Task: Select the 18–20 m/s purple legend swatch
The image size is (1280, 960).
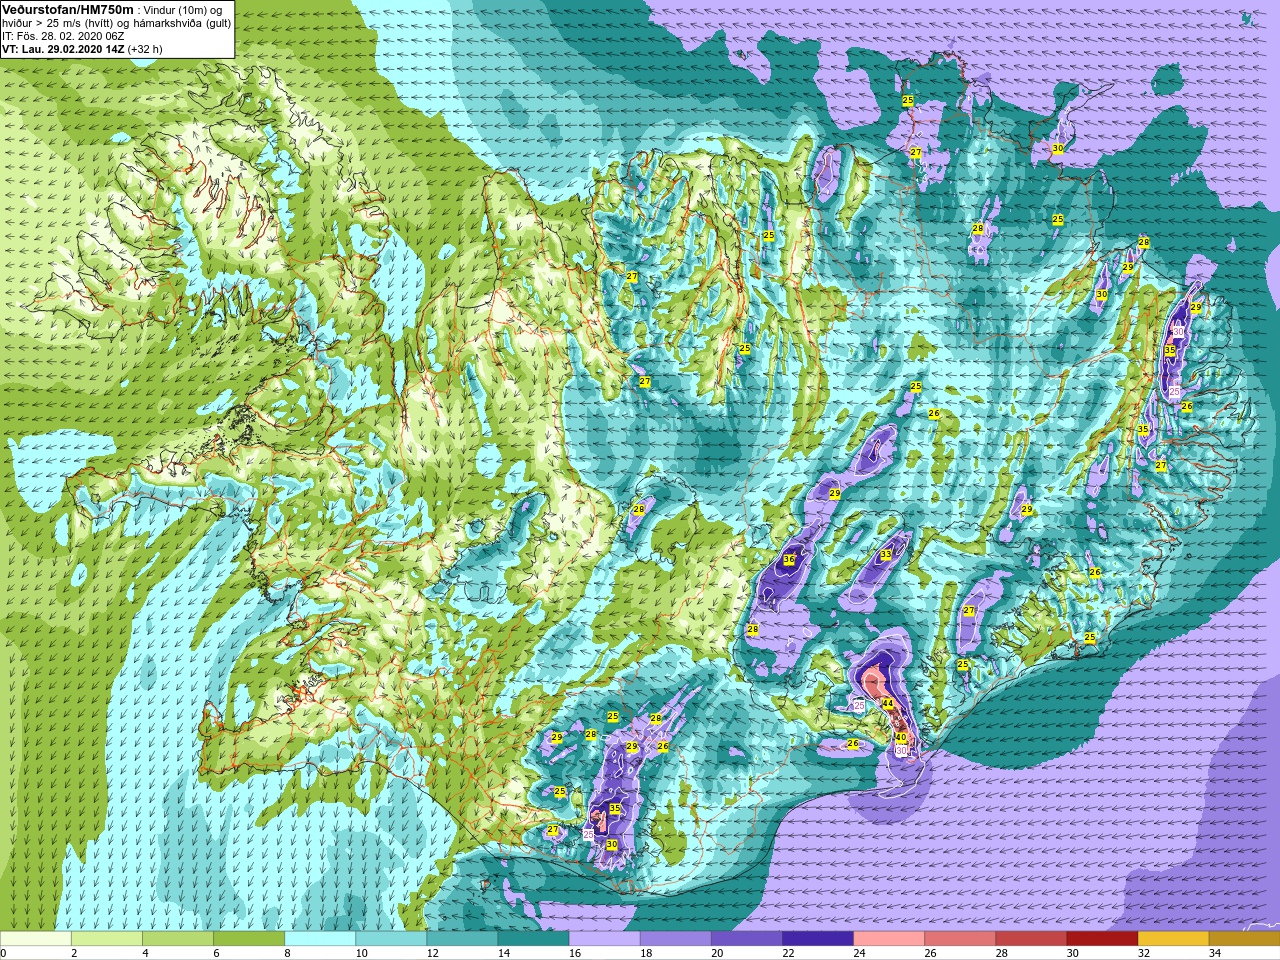Action: coord(675,940)
